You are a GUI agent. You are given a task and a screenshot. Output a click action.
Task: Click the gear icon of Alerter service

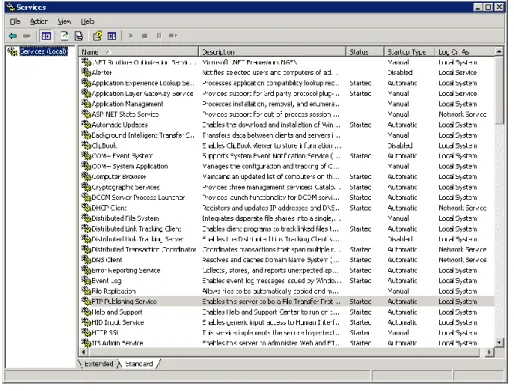(x=86, y=72)
